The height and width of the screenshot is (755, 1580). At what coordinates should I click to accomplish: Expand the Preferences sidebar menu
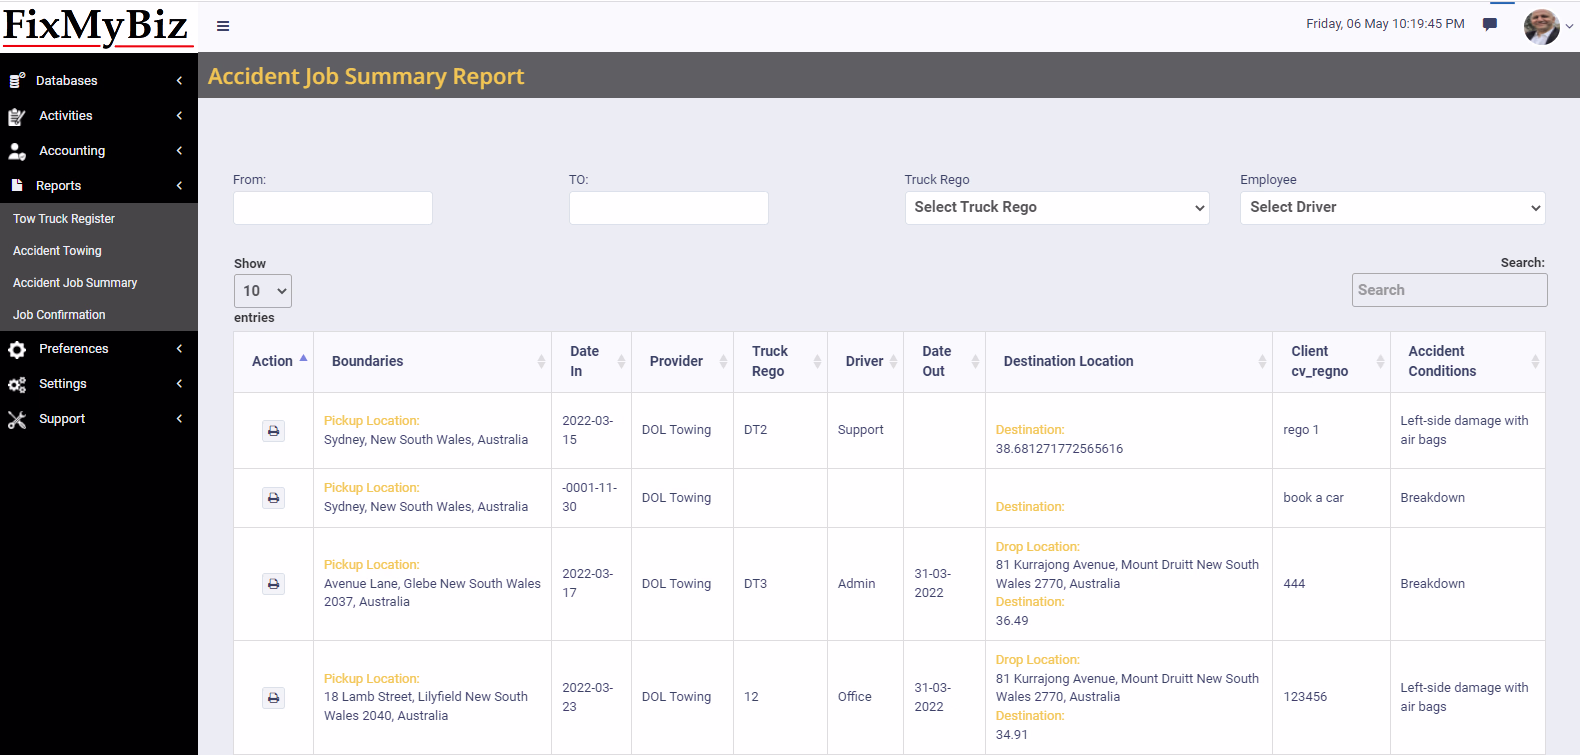[x=74, y=349]
